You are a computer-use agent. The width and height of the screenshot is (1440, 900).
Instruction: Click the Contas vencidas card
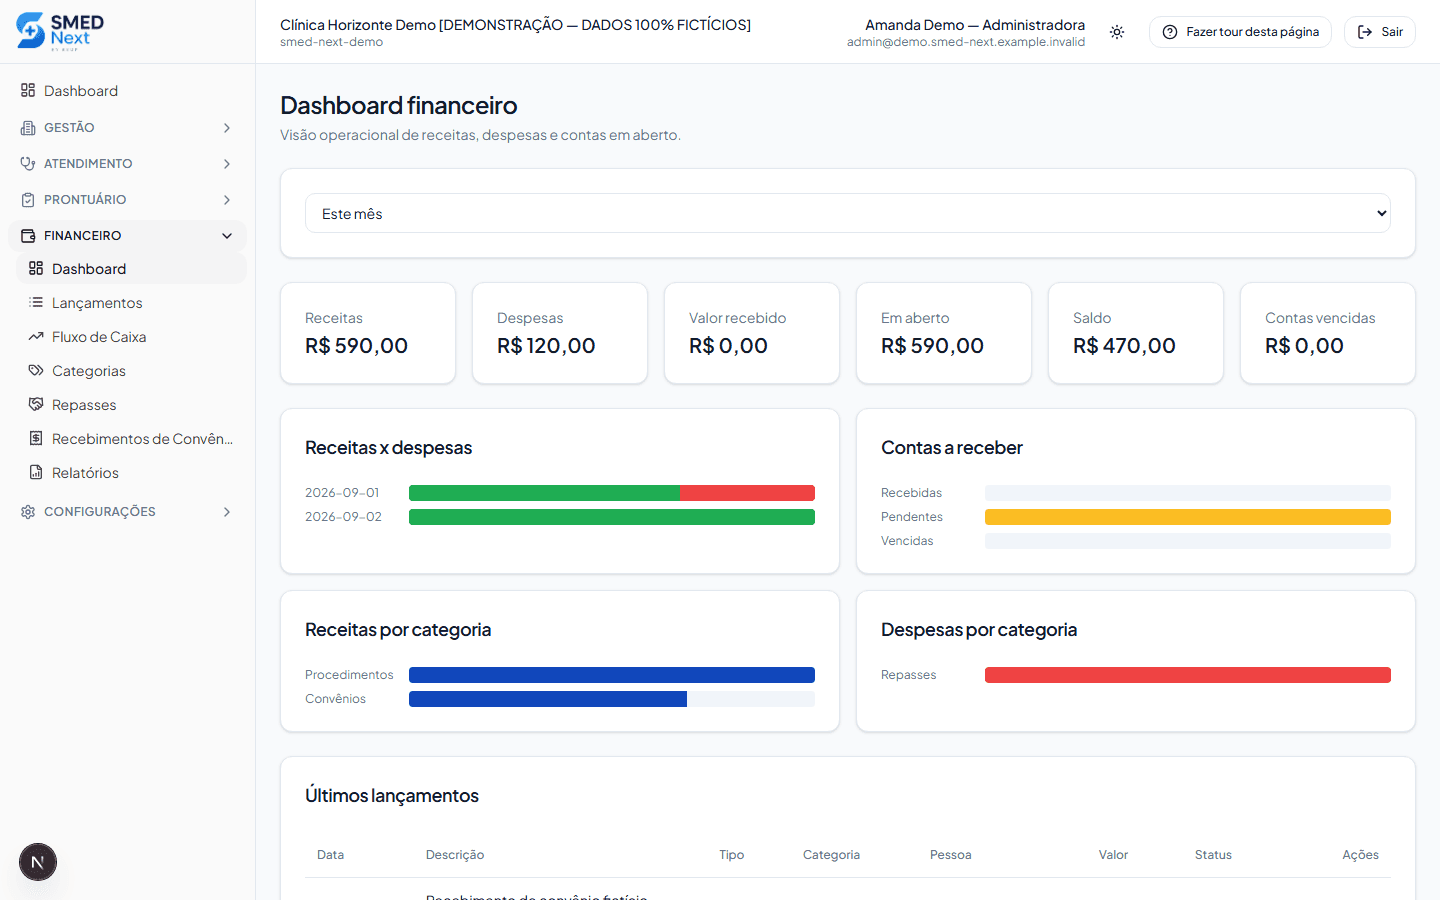coord(1328,333)
